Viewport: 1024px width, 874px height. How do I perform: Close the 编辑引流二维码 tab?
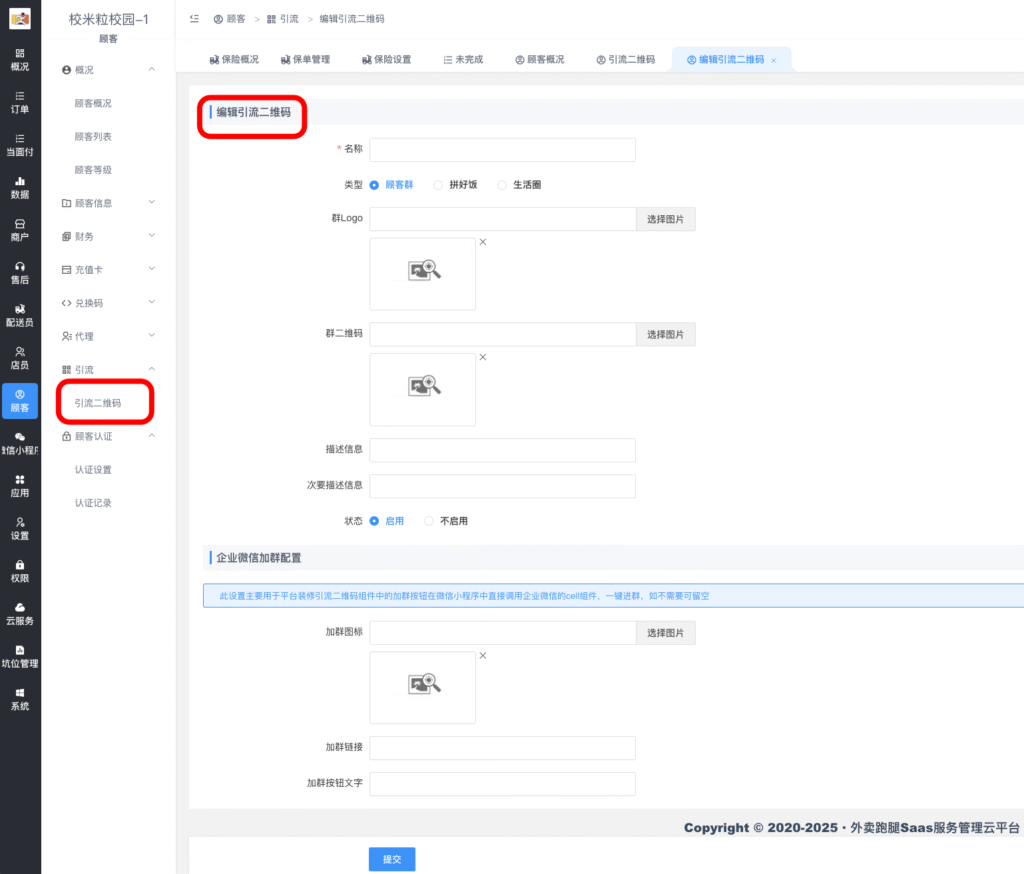click(773, 61)
